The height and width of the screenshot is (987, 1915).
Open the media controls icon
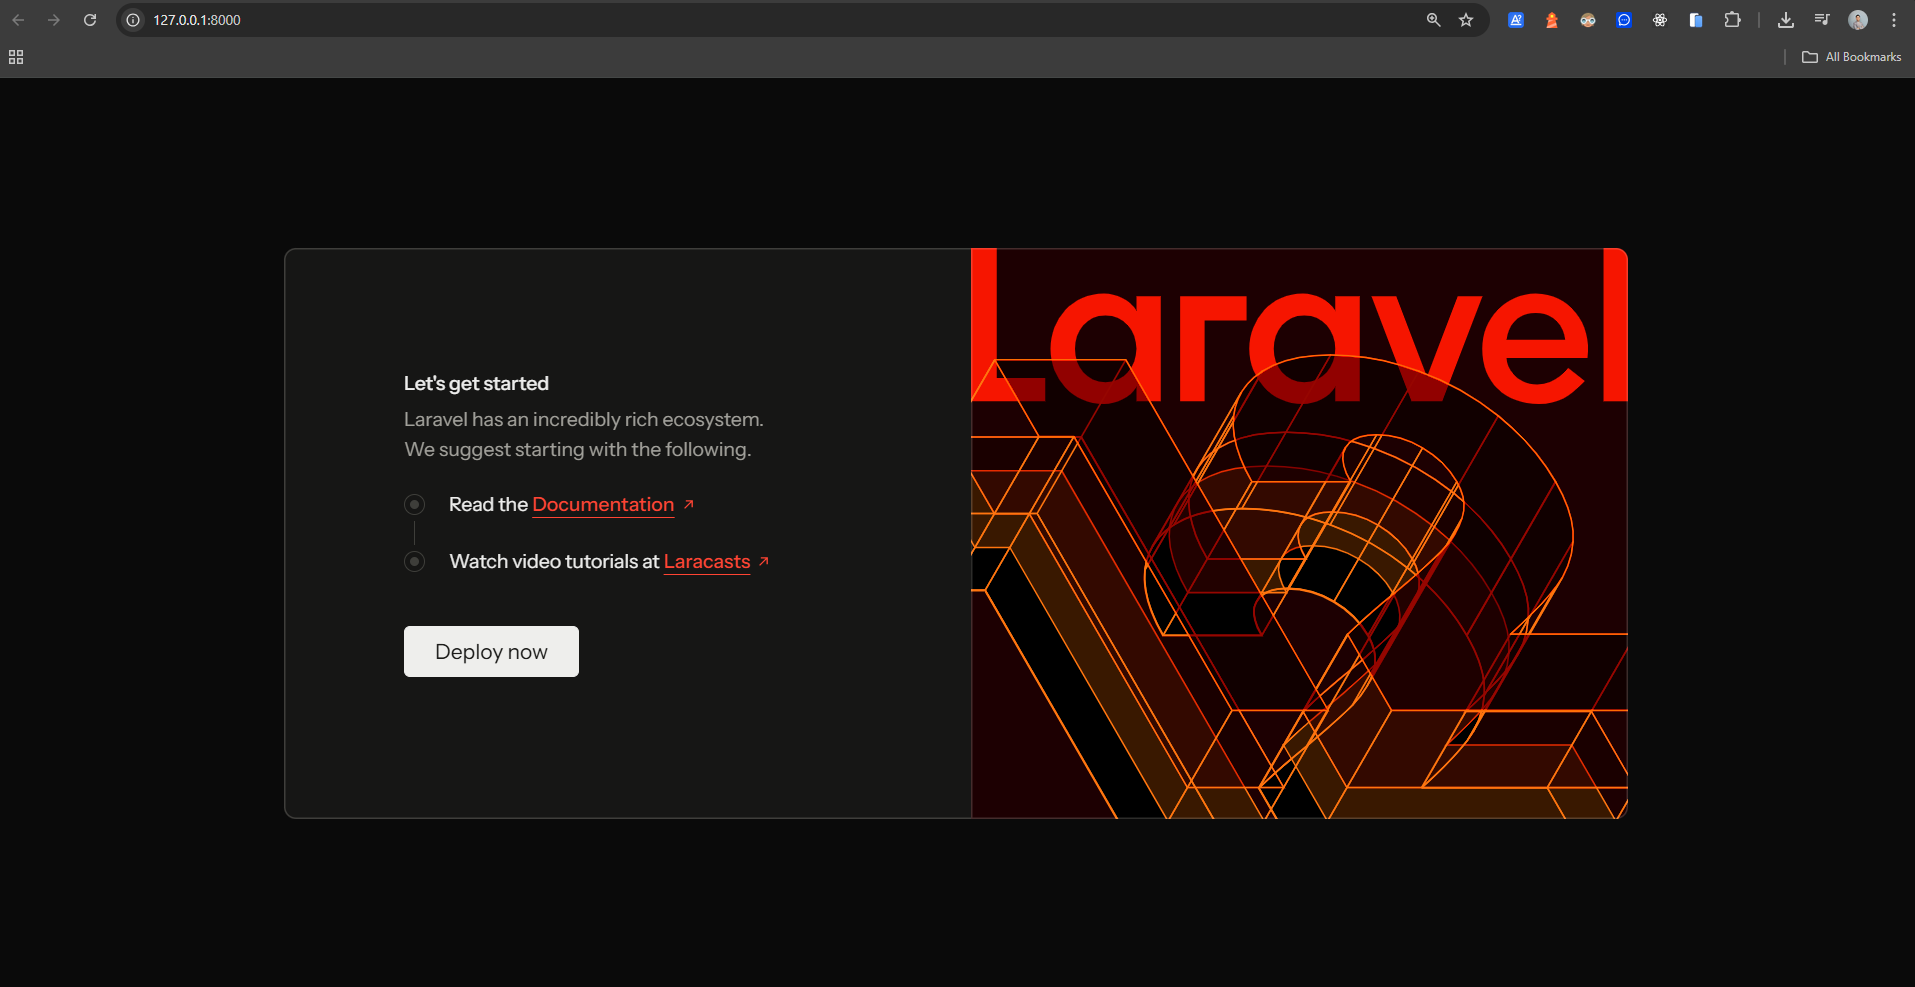pos(1822,20)
